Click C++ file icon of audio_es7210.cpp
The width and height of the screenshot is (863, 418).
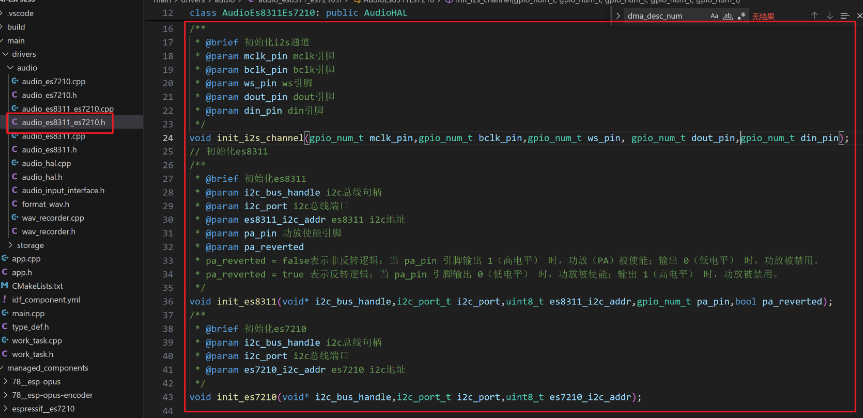[15, 82]
